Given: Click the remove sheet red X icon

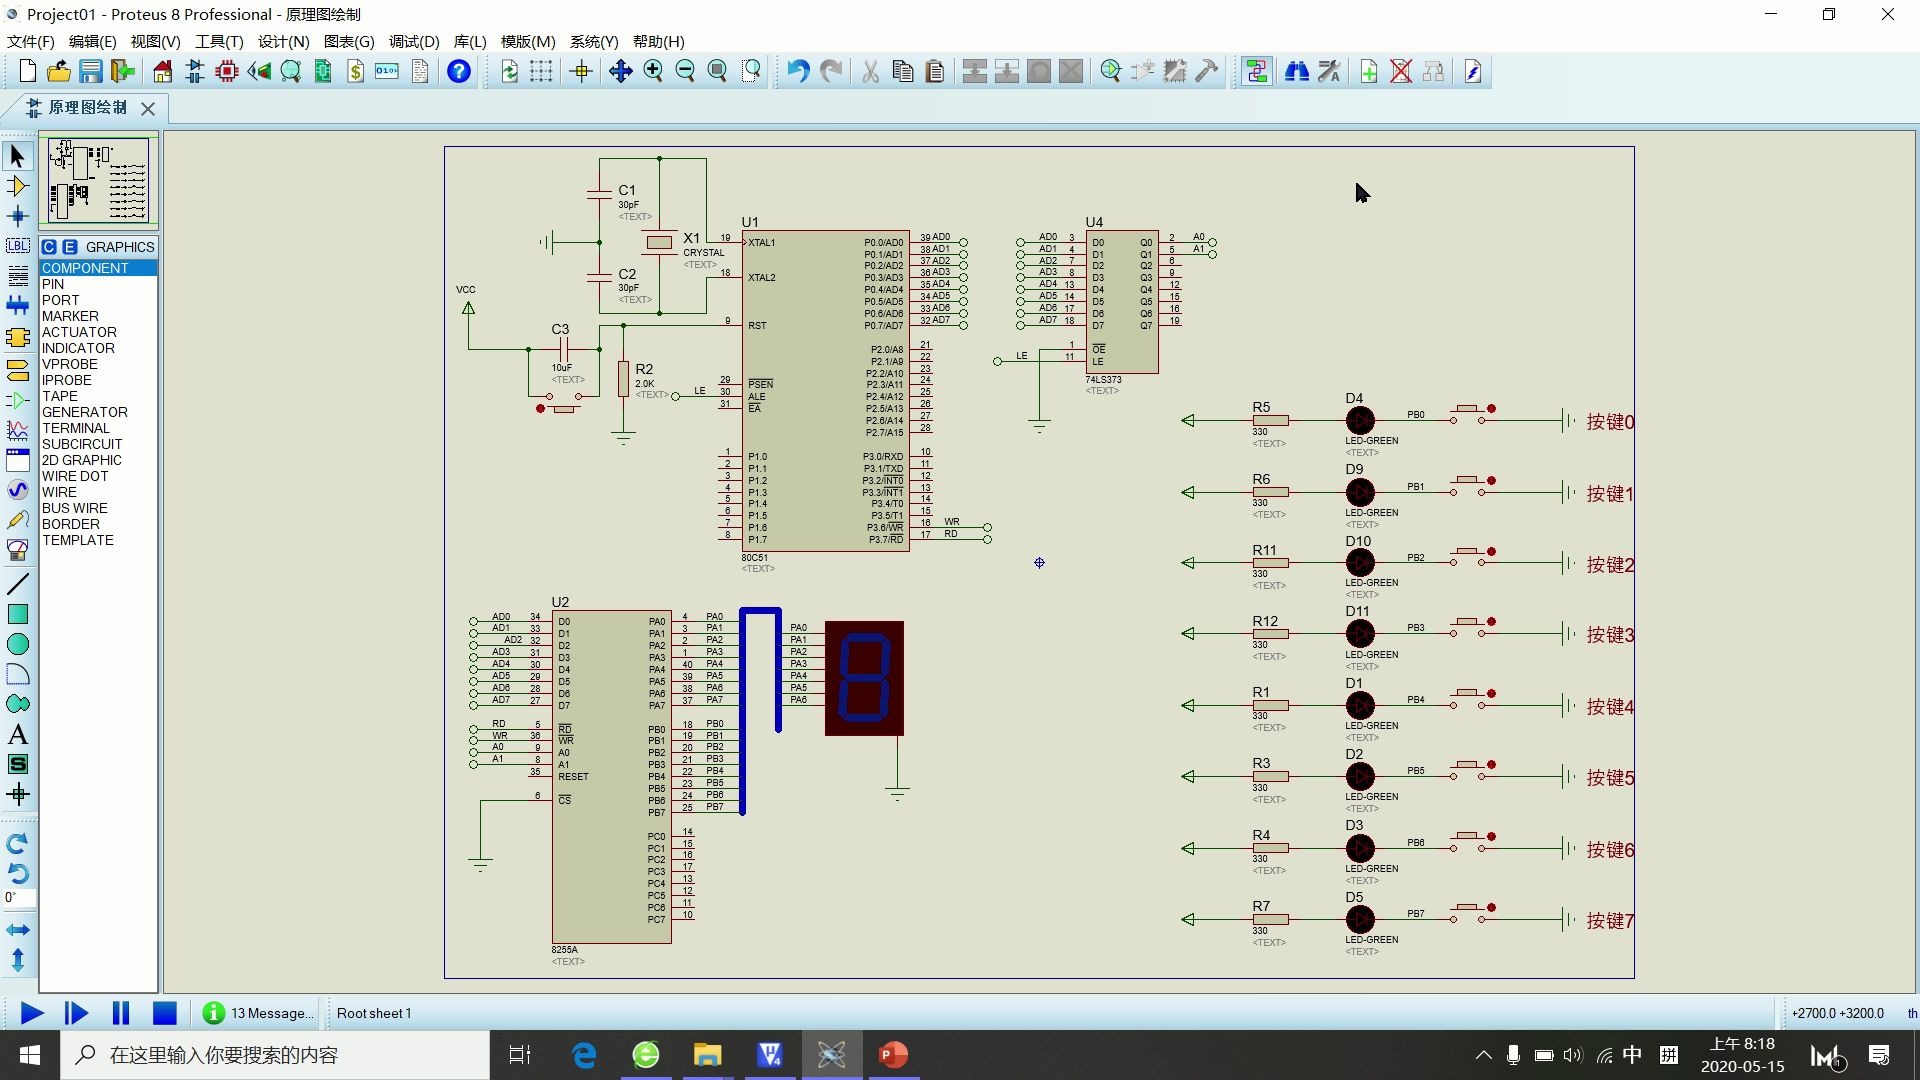Looking at the screenshot, I should pos(1401,71).
